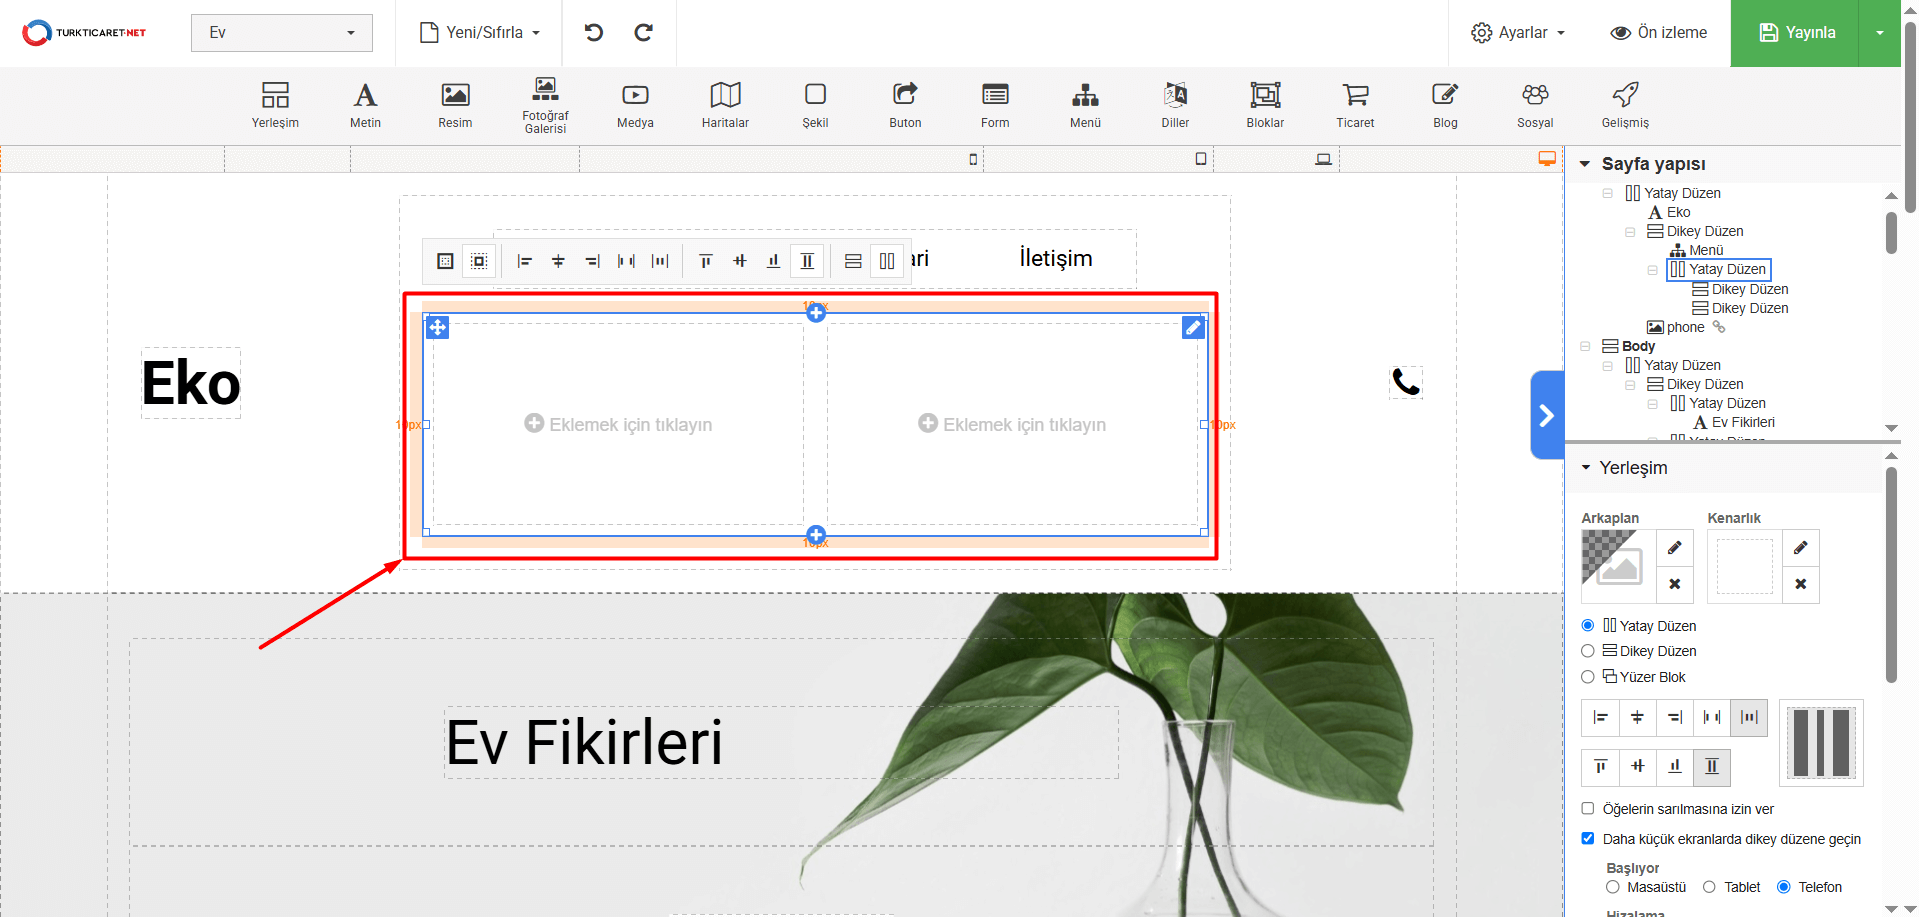
Task: Open the Ev page dropdown
Action: pos(281,33)
